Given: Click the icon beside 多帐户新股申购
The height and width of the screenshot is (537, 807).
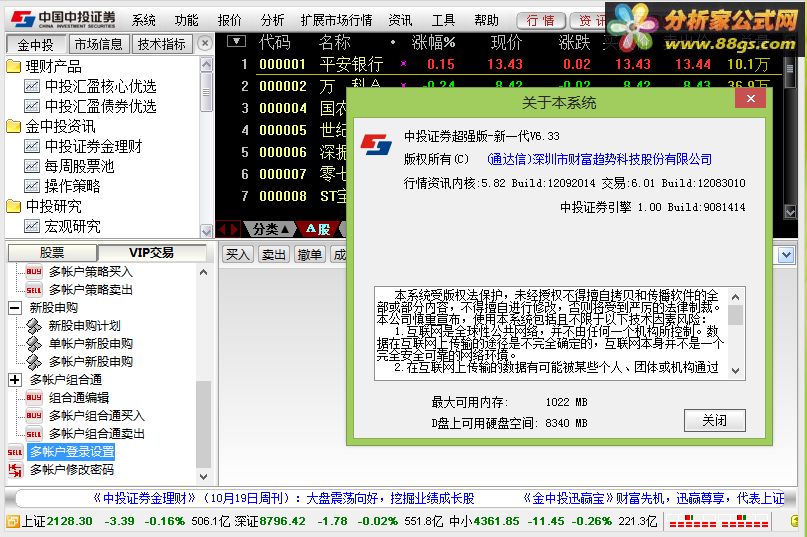Looking at the screenshot, I should click(x=34, y=361).
